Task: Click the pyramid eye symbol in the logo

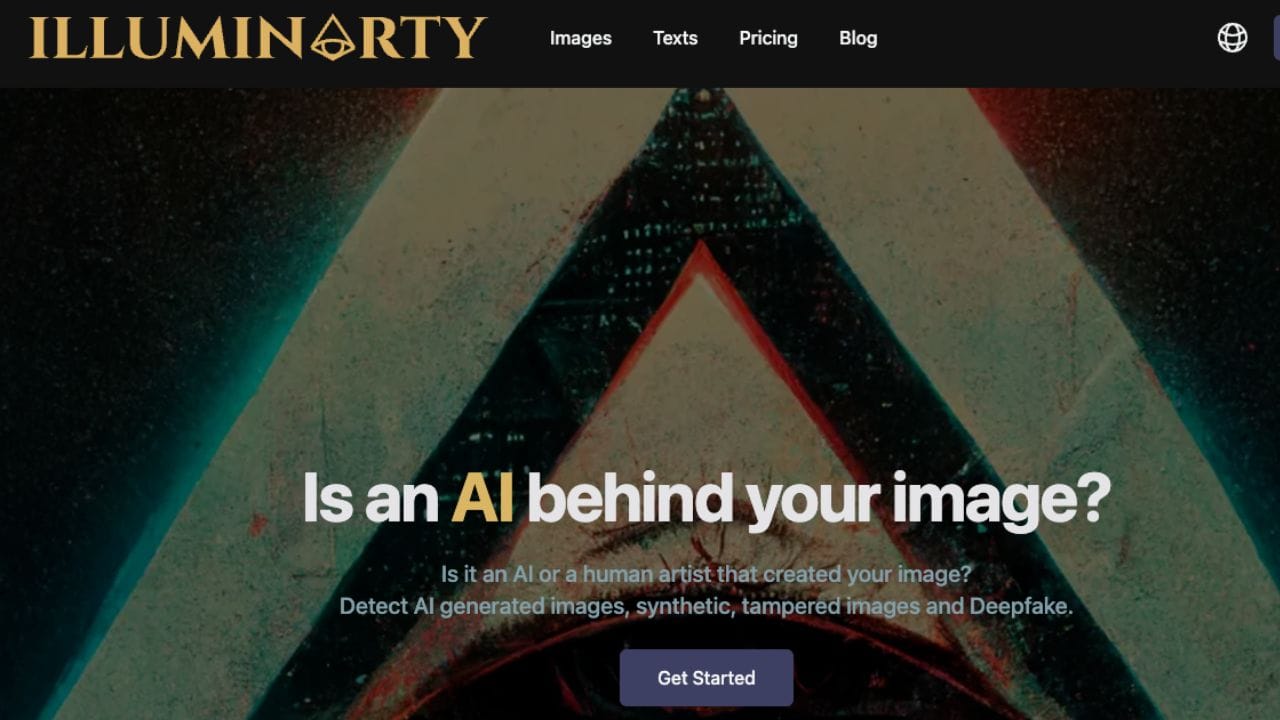Action: coord(333,40)
